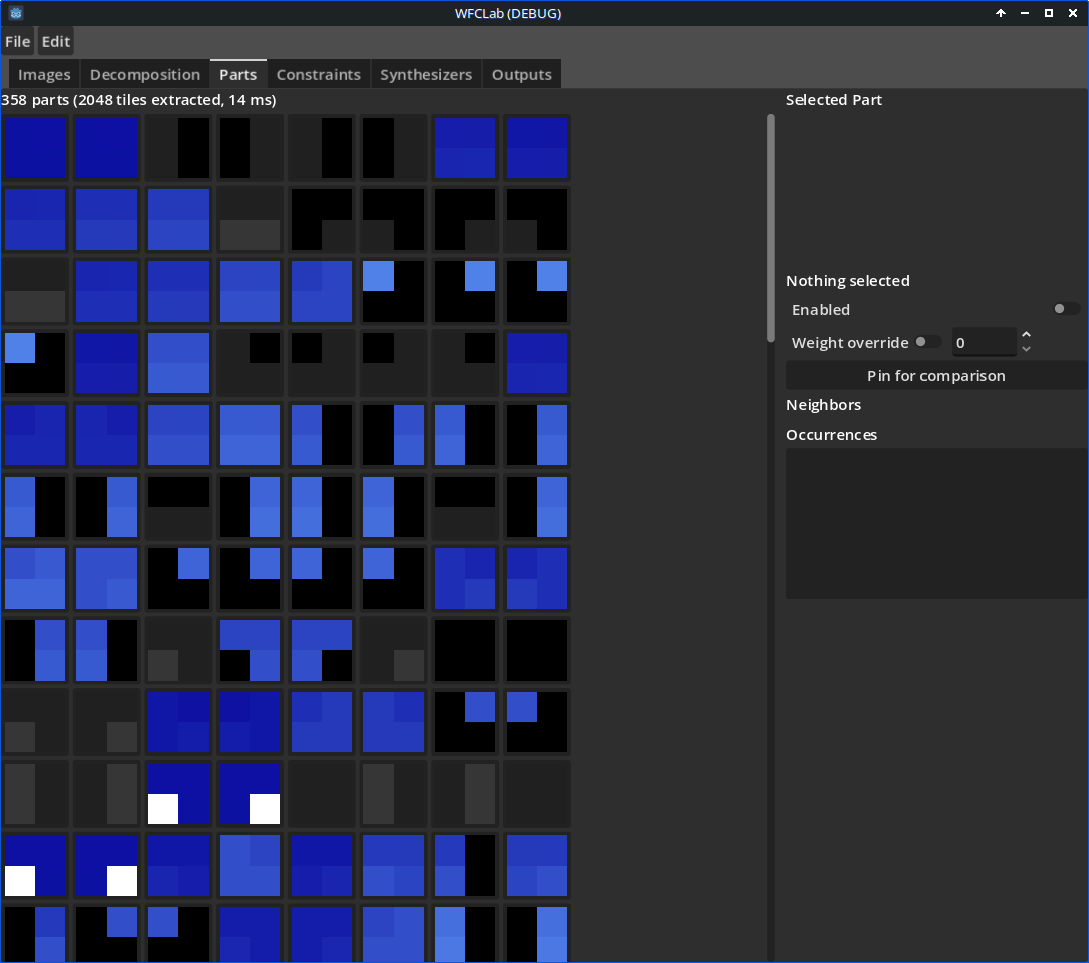Select the blue tile with black bottom-right corner, eighth row
This screenshot has height=963, width=1089.
(322, 651)
